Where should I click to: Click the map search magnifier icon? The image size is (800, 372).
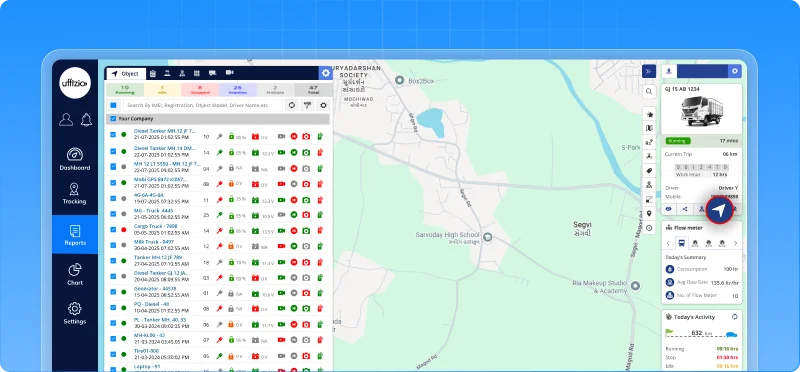(x=649, y=92)
